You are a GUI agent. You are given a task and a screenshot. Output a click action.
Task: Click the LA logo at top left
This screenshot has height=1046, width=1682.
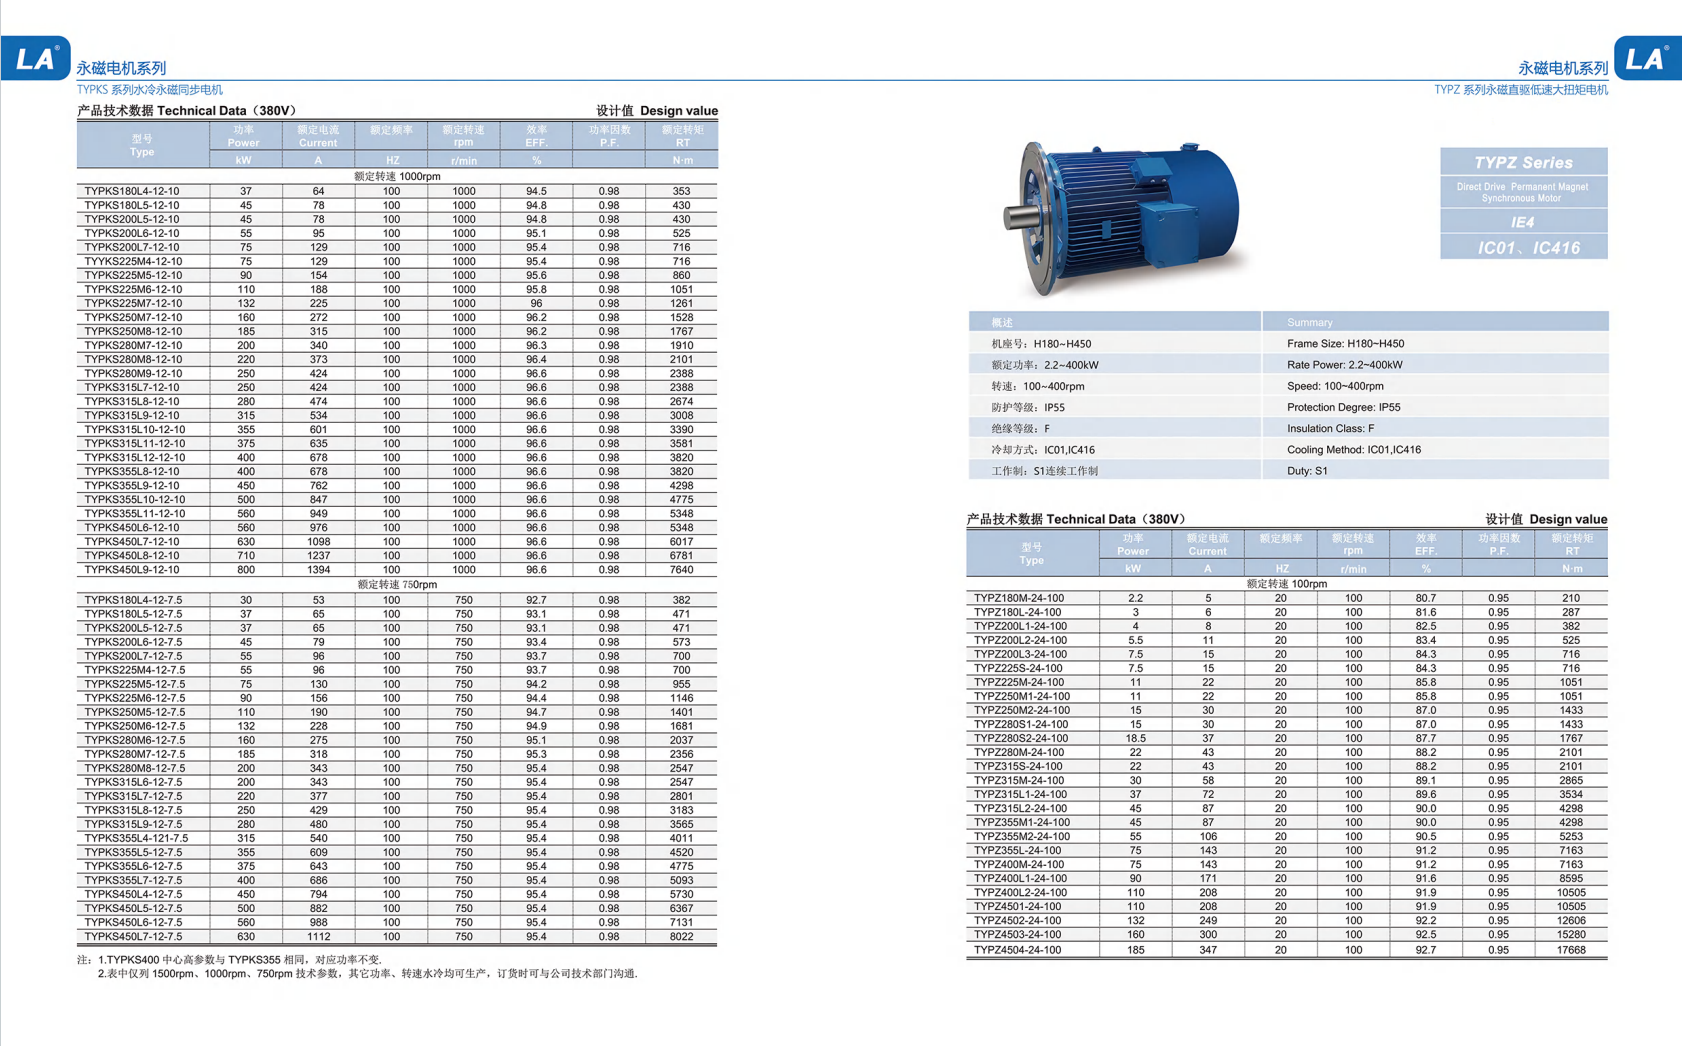(x=36, y=58)
